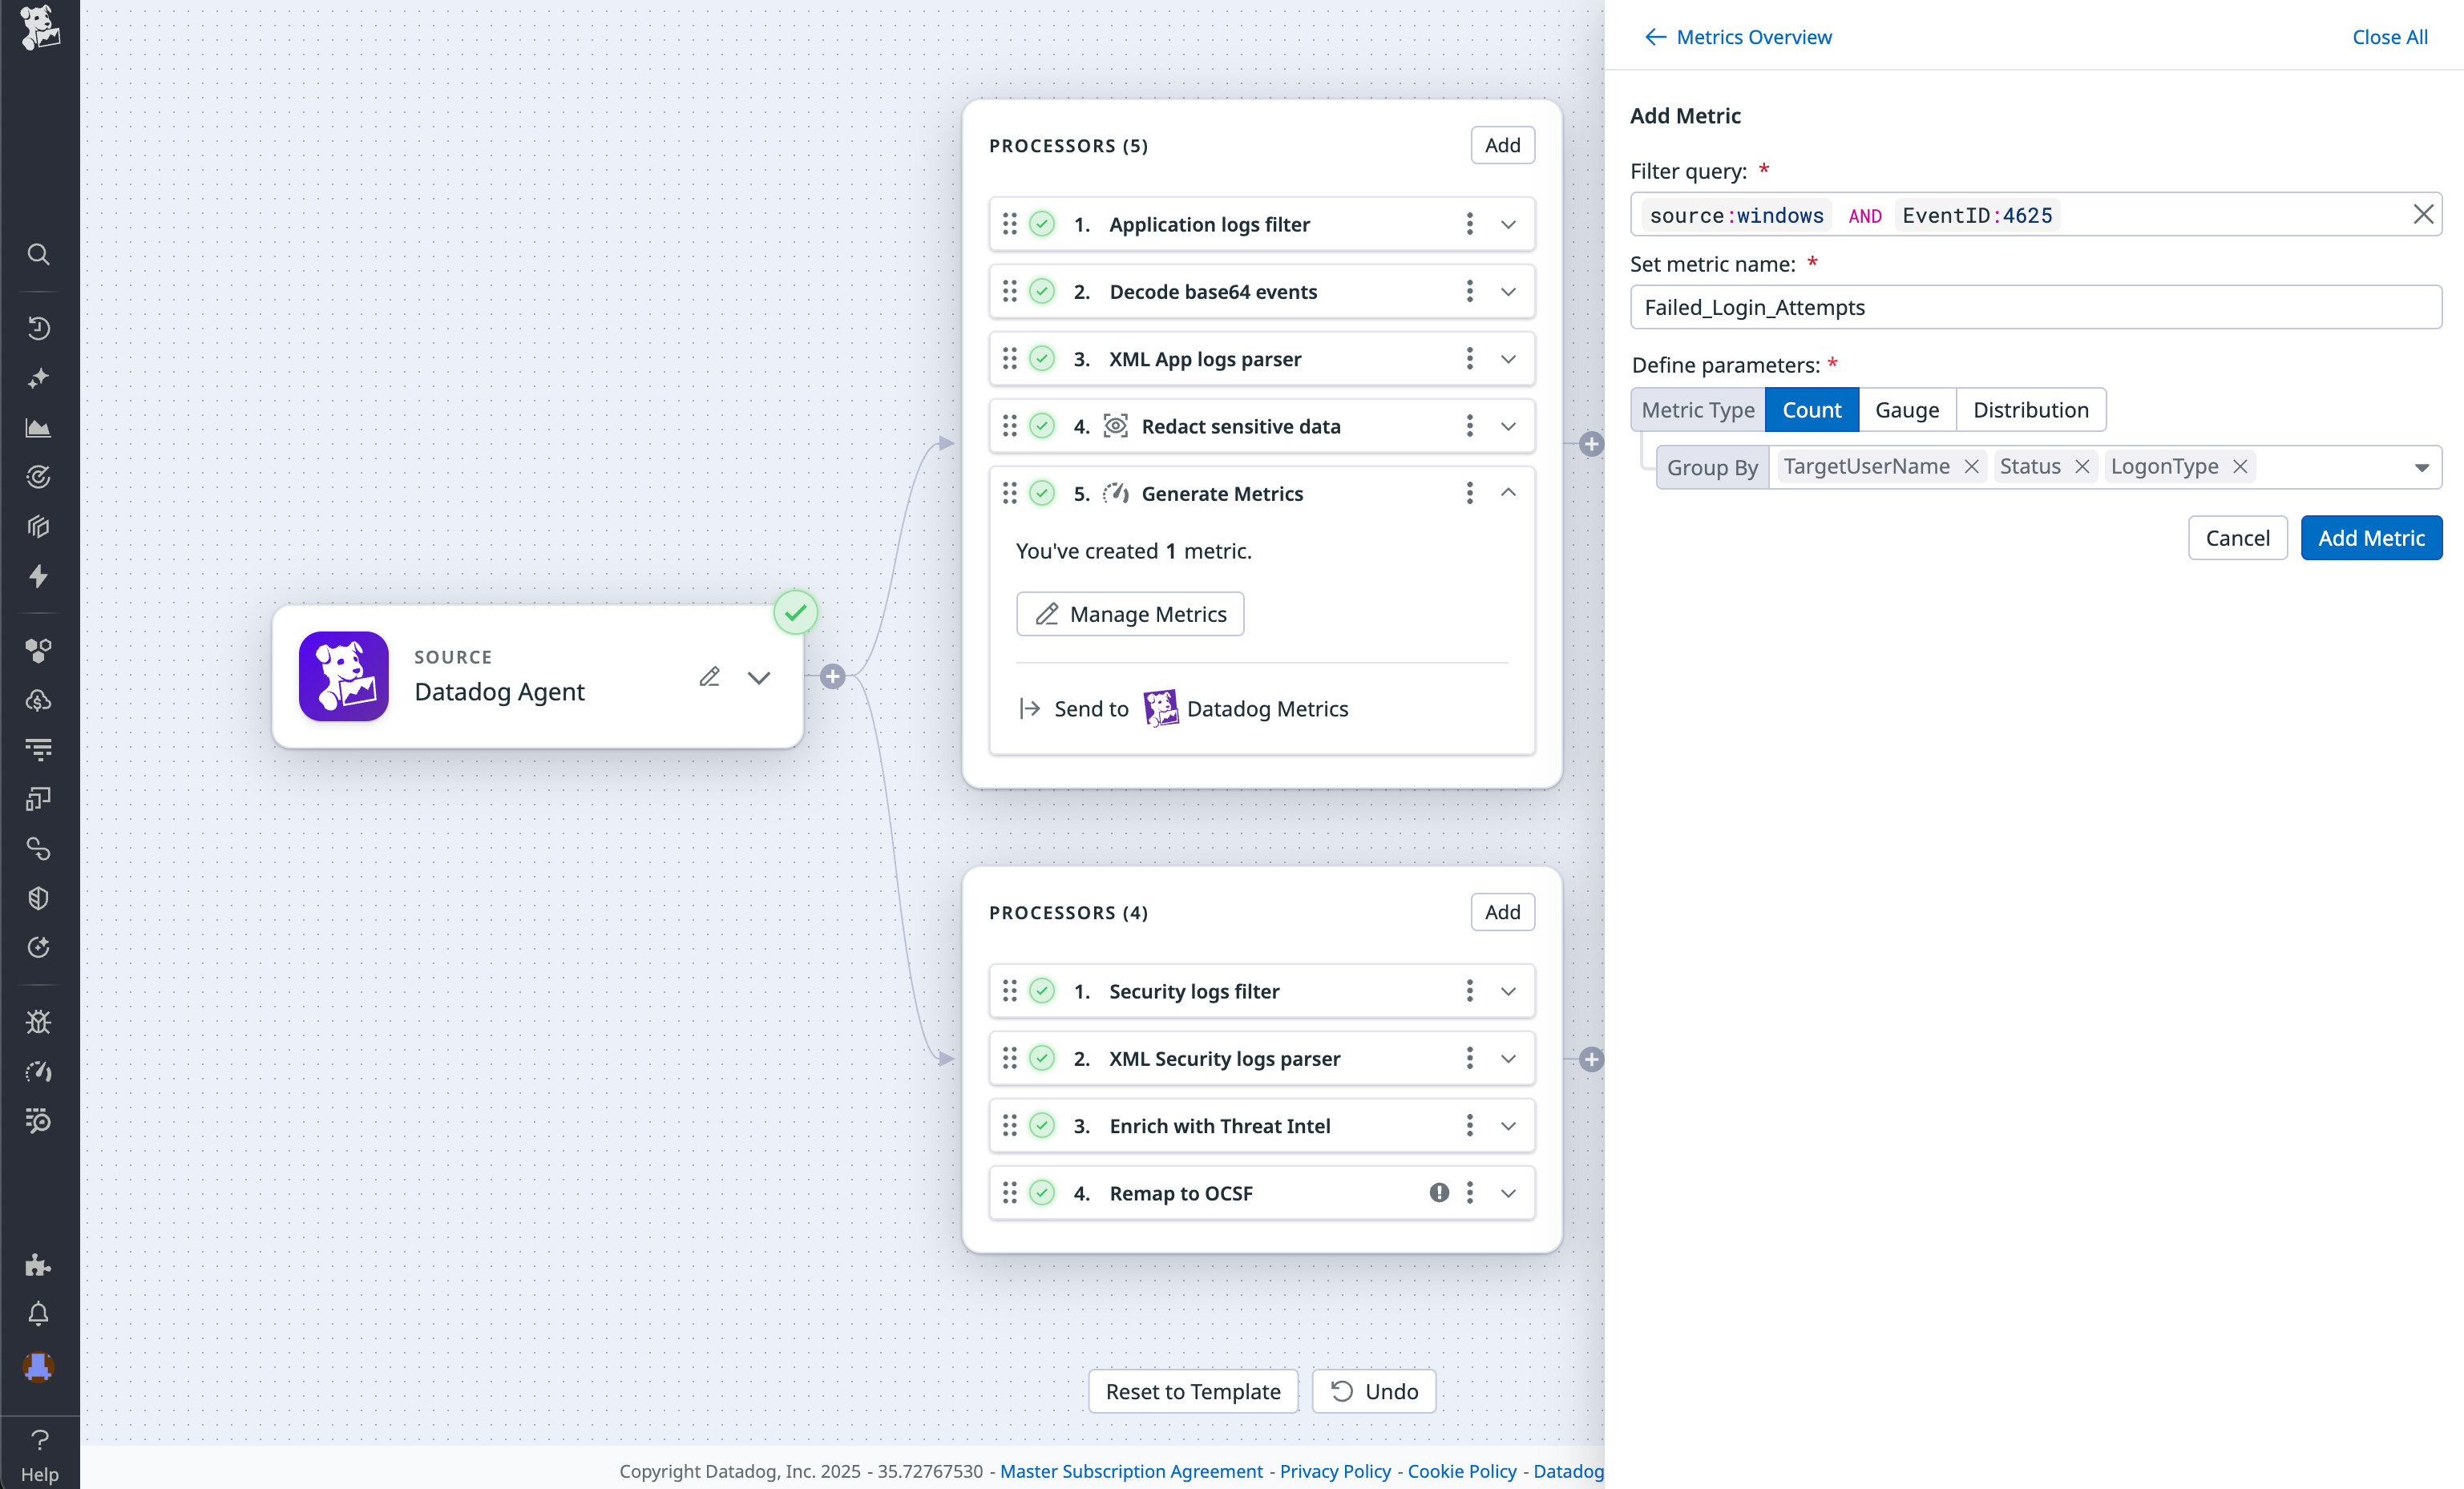The image size is (2464, 1489).
Task: Click the Datadog logo at top left
Action: click(x=39, y=27)
